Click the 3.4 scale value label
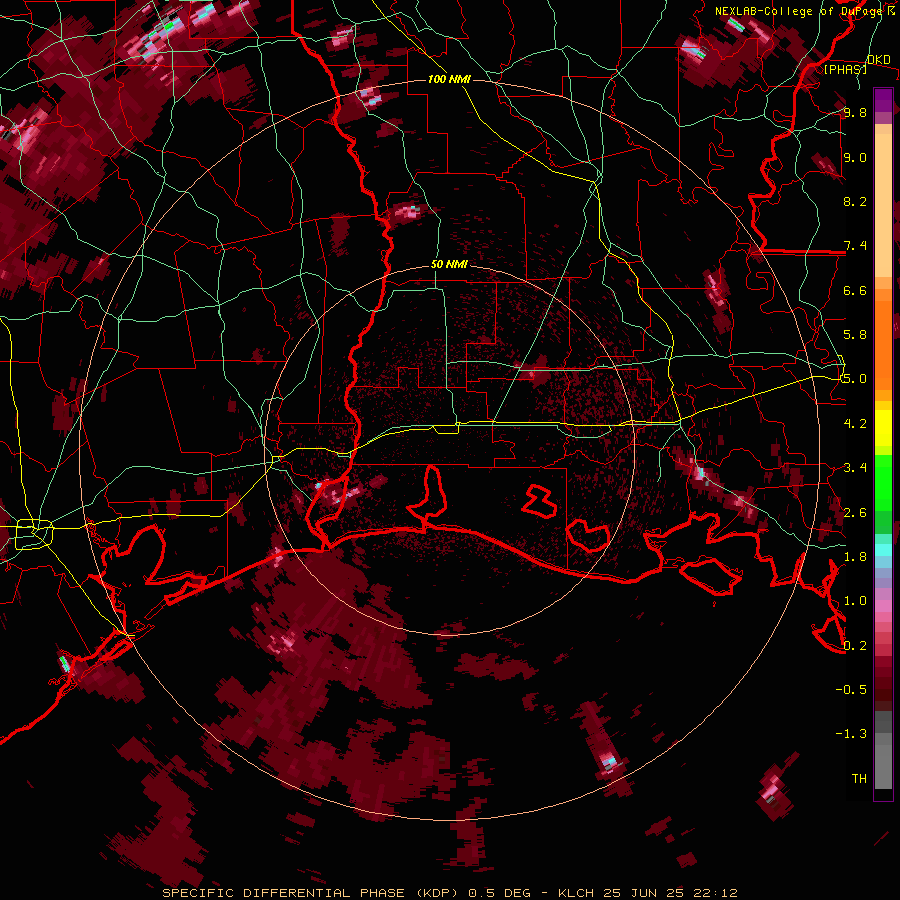Viewport: 900px width, 900px height. [x=855, y=468]
